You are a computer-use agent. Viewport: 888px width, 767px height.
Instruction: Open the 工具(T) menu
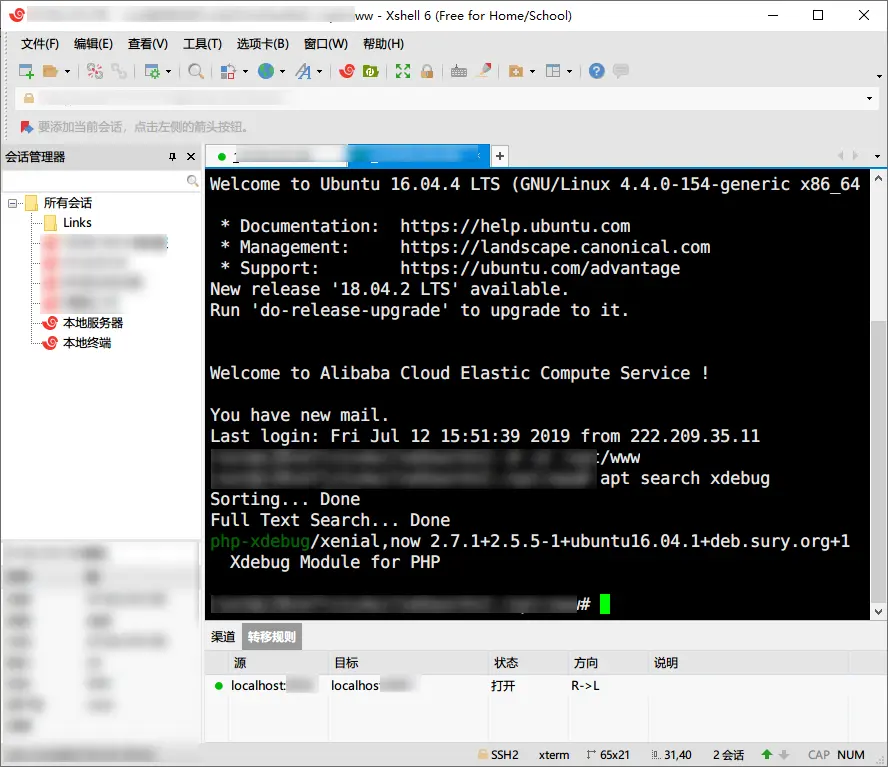click(x=202, y=44)
